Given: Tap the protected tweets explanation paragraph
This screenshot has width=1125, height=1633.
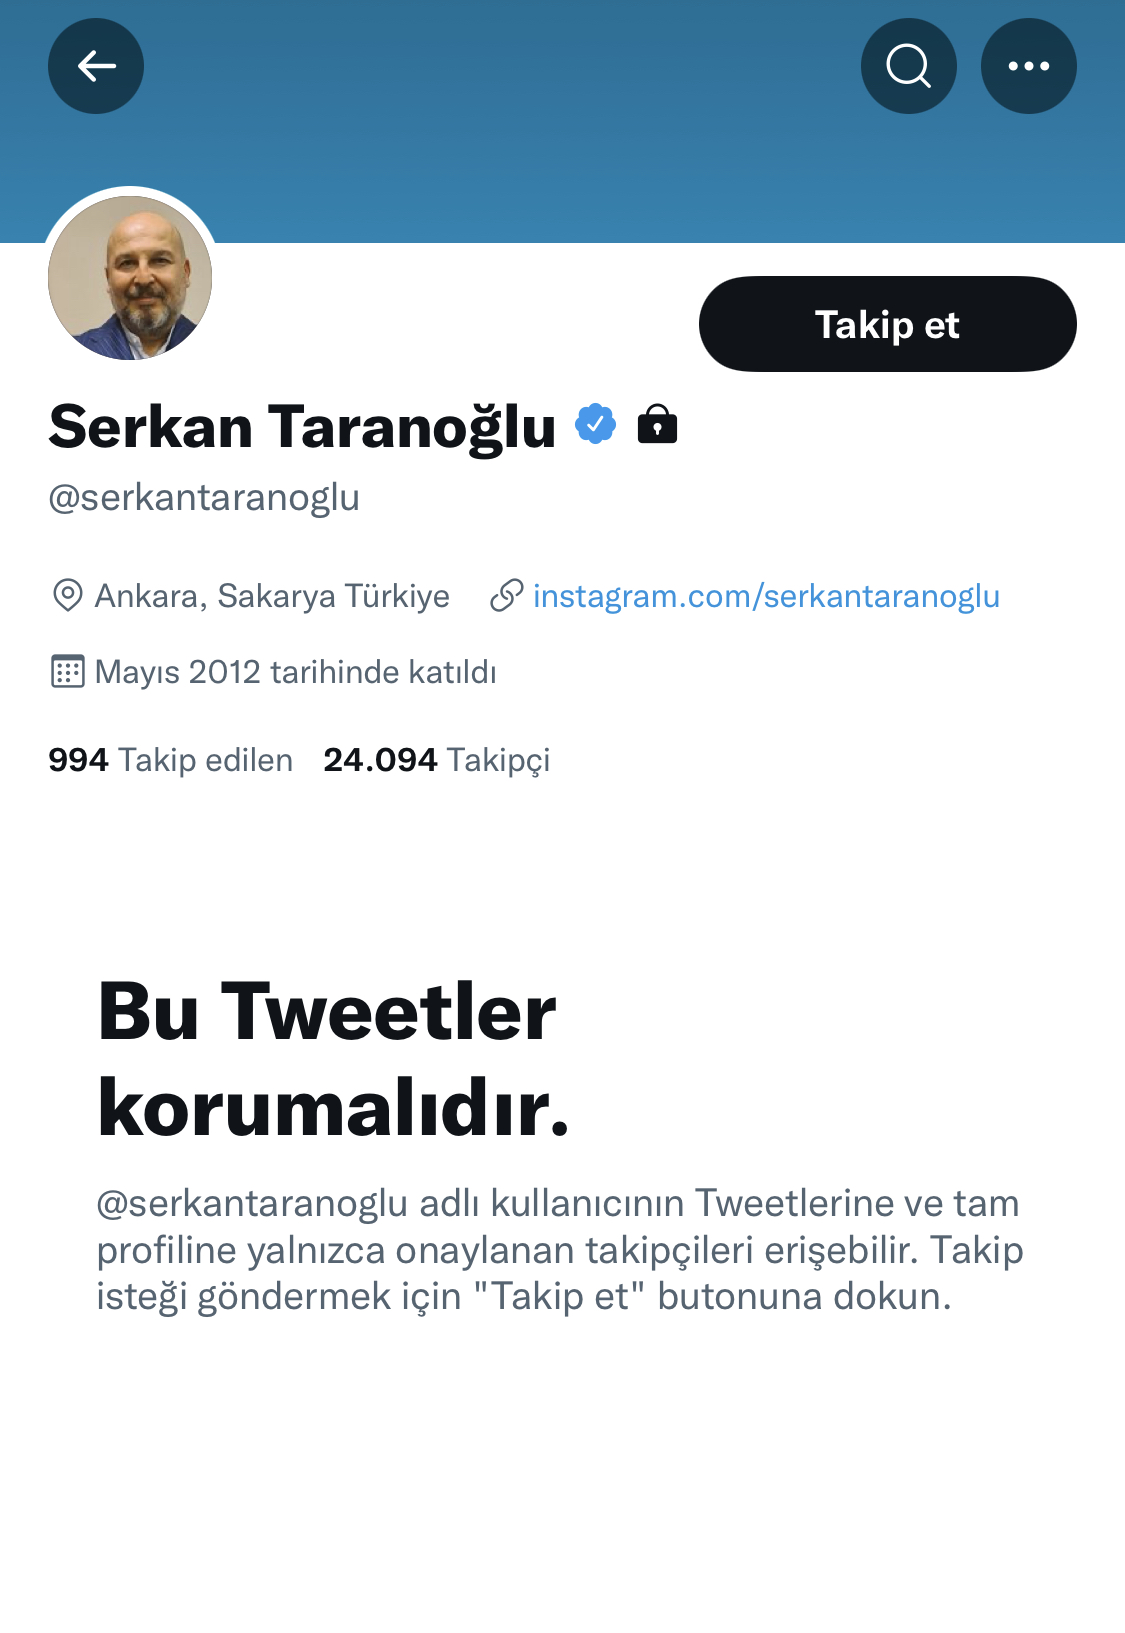Looking at the screenshot, I should (x=560, y=1250).
